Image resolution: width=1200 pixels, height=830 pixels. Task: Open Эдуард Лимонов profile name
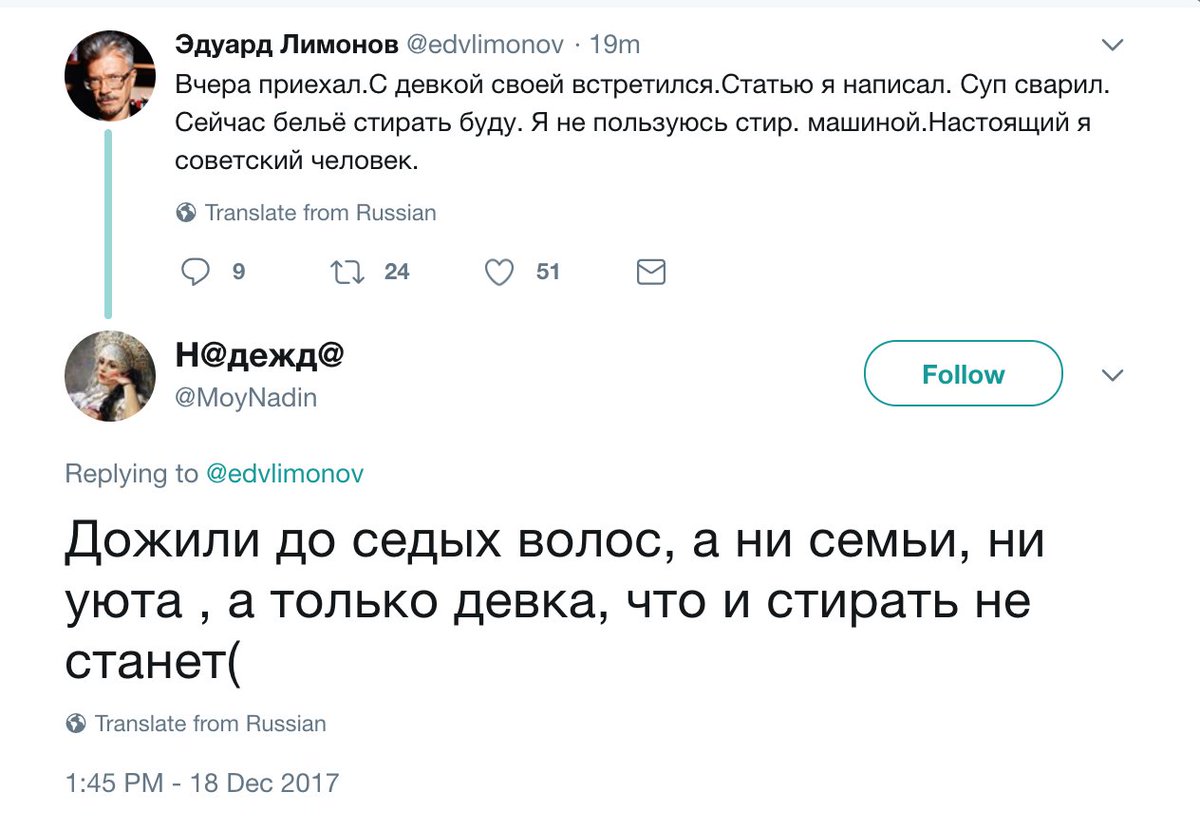[287, 44]
